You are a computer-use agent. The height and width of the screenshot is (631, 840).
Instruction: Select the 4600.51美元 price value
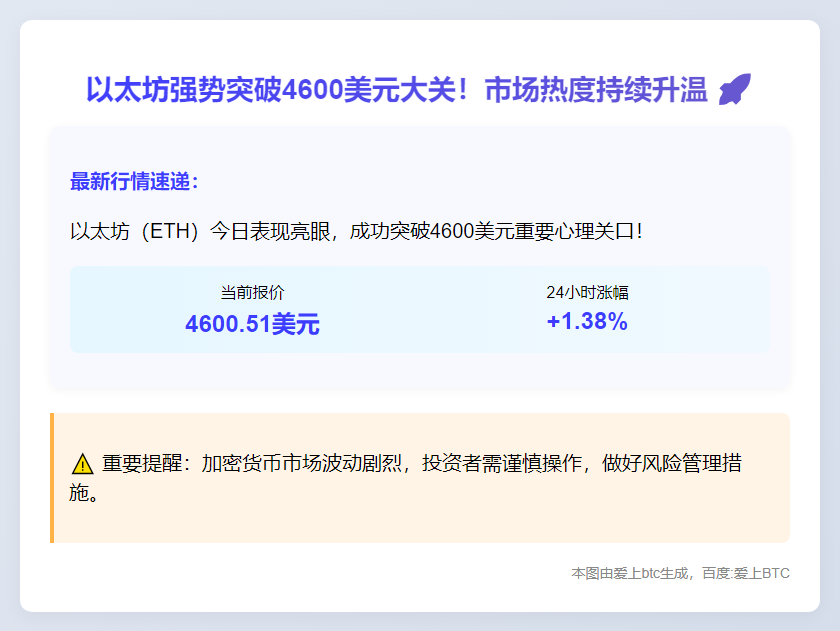coord(252,324)
